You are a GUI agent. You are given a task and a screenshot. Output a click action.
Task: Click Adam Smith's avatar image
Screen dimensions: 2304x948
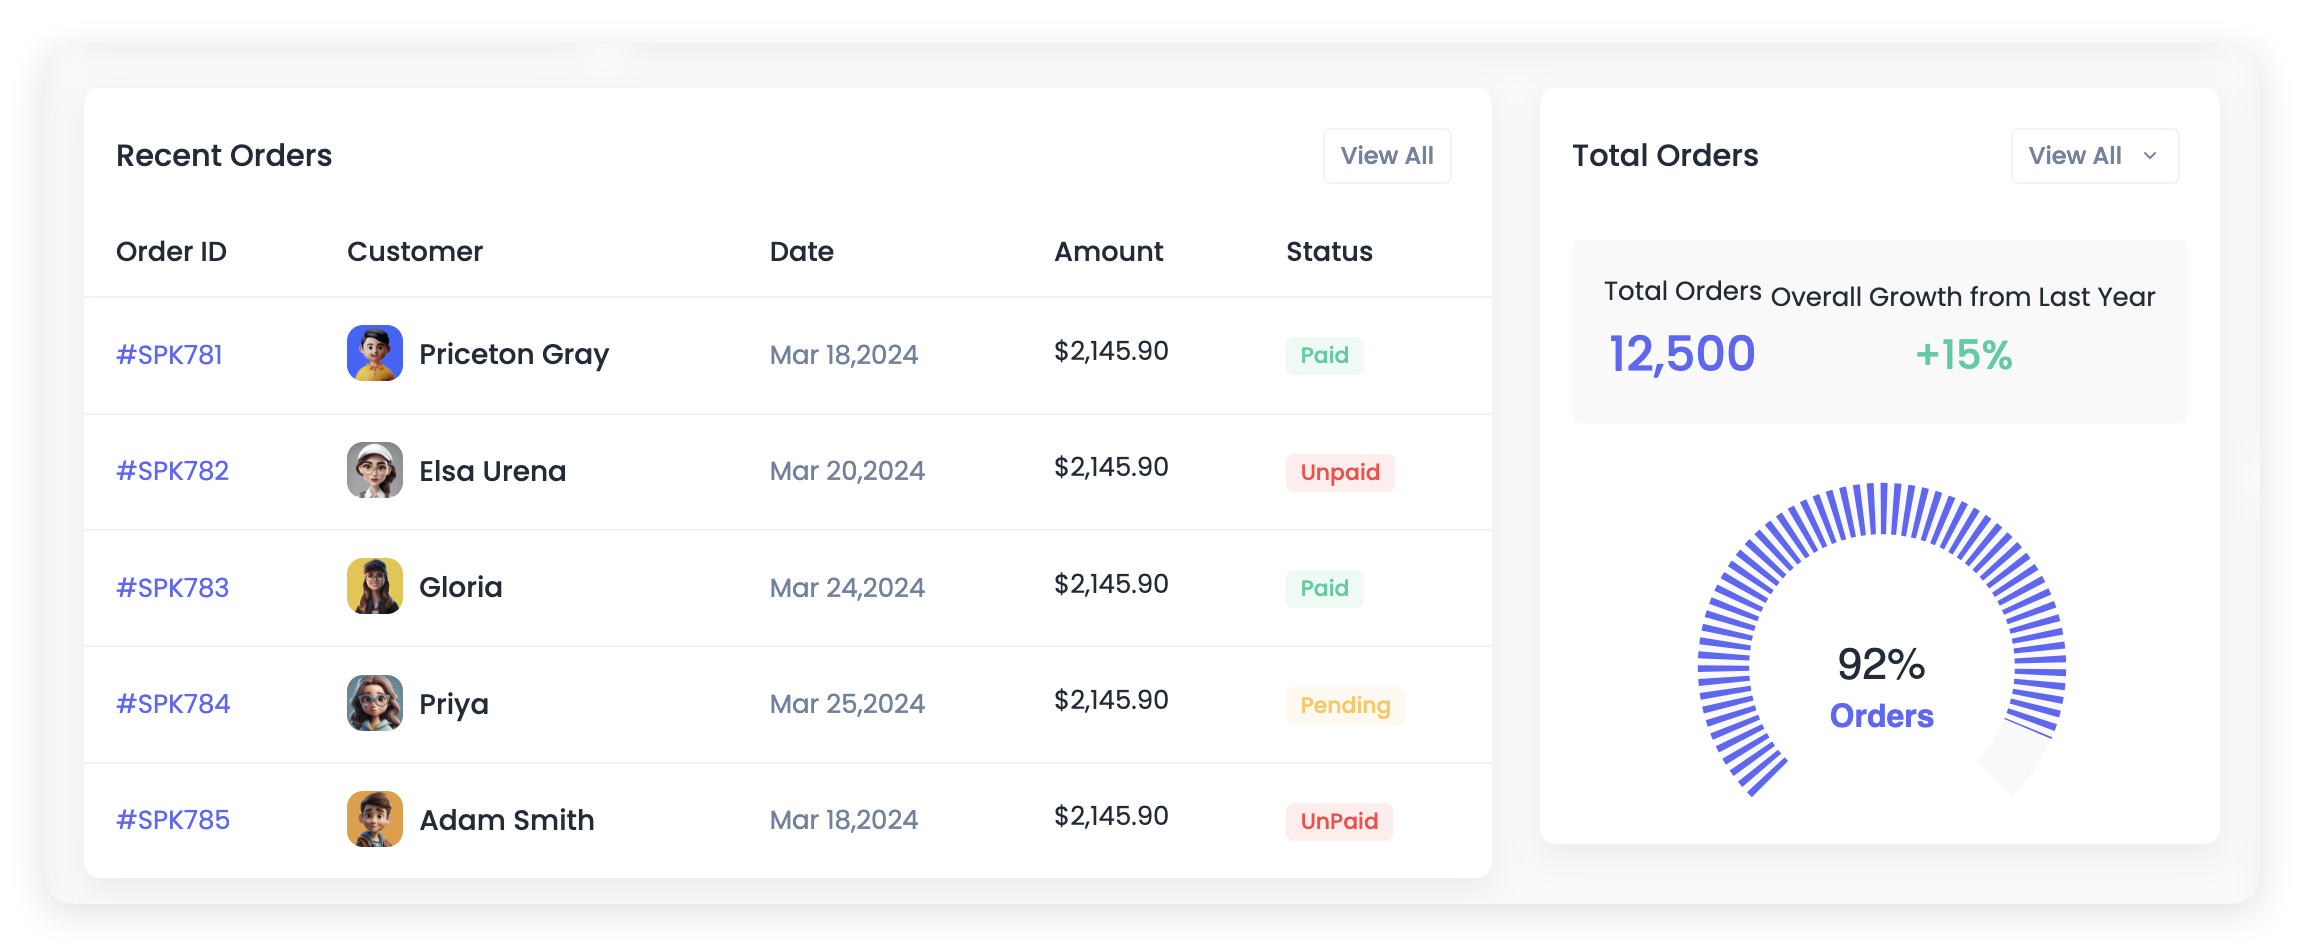(x=374, y=819)
